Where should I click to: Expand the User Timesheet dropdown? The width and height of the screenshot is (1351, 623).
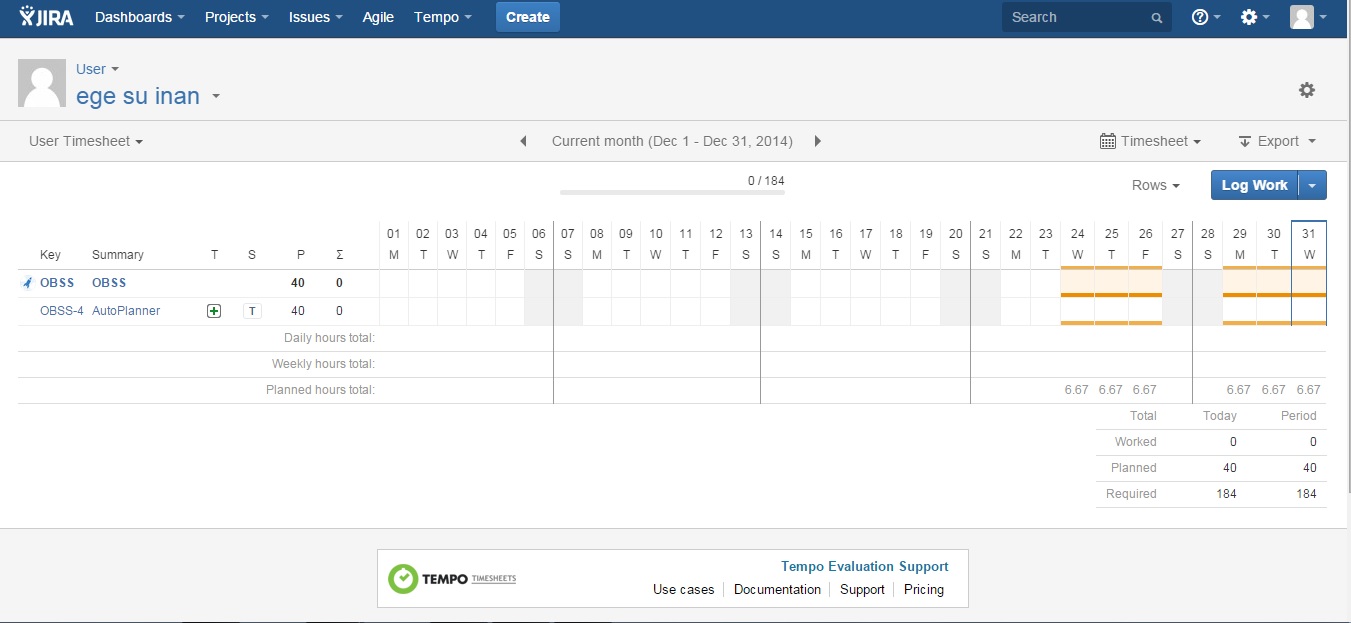(x=86, y=141)
